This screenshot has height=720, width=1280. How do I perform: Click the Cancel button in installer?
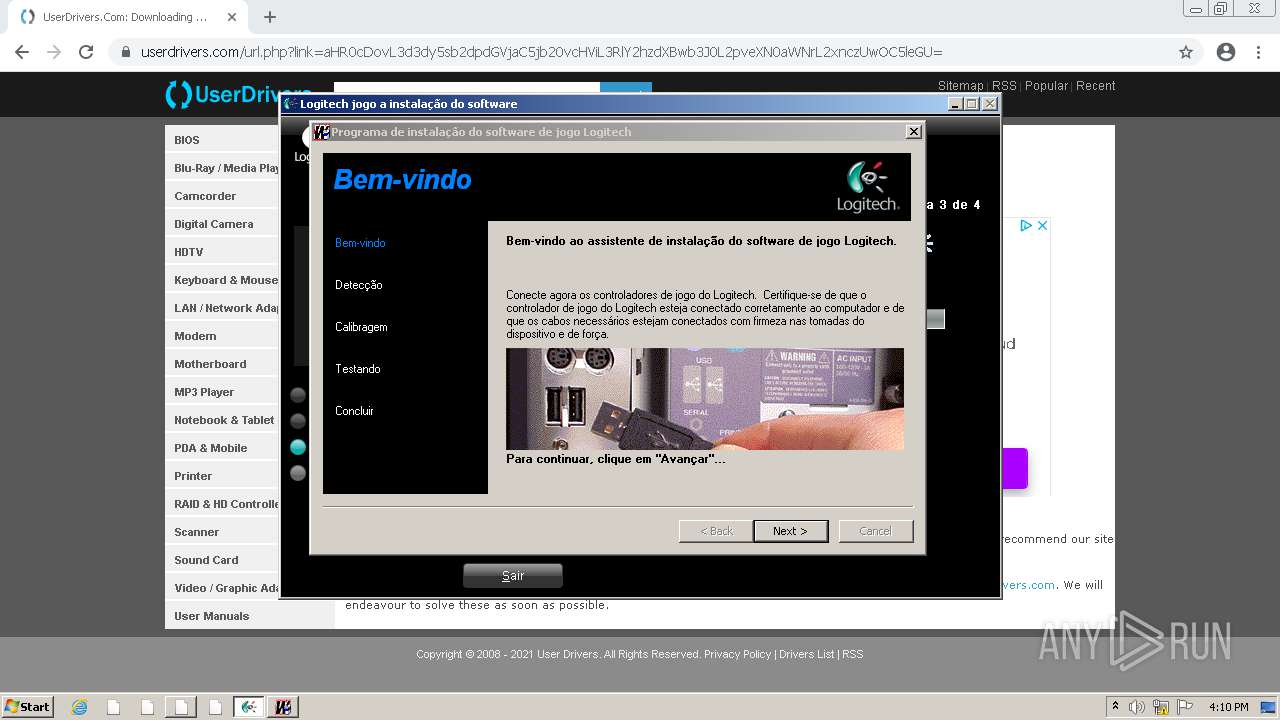click(876, 531)
